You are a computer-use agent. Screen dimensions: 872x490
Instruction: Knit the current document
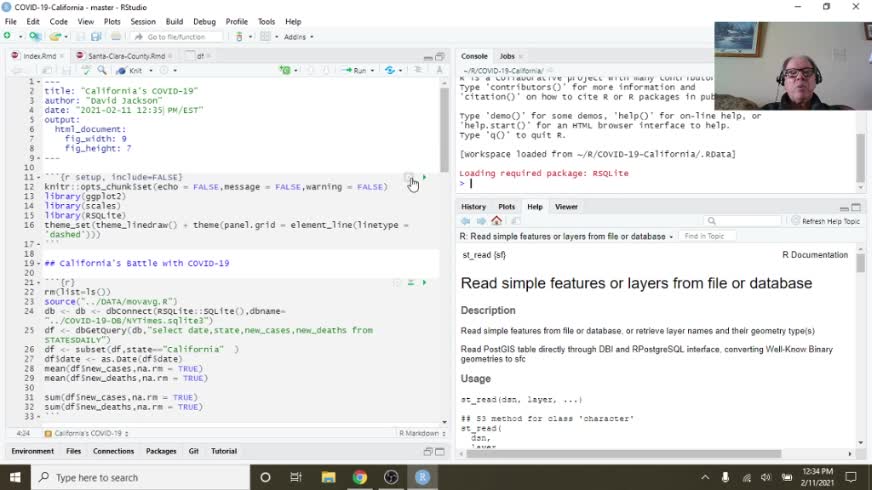(130, 71)
